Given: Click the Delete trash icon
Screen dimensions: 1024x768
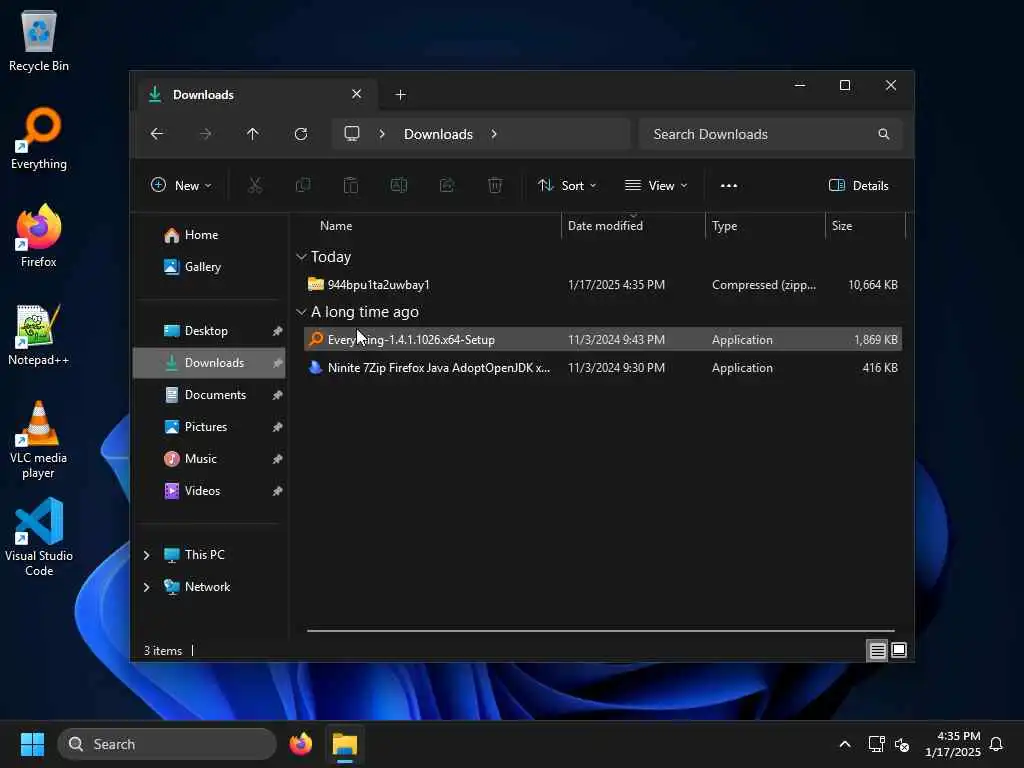Looking at the screenshot, I should 495,185.
